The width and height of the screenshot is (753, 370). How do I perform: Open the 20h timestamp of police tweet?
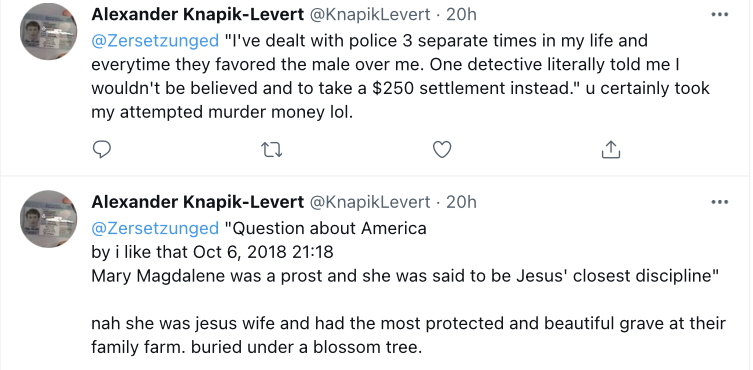[461, 15]
